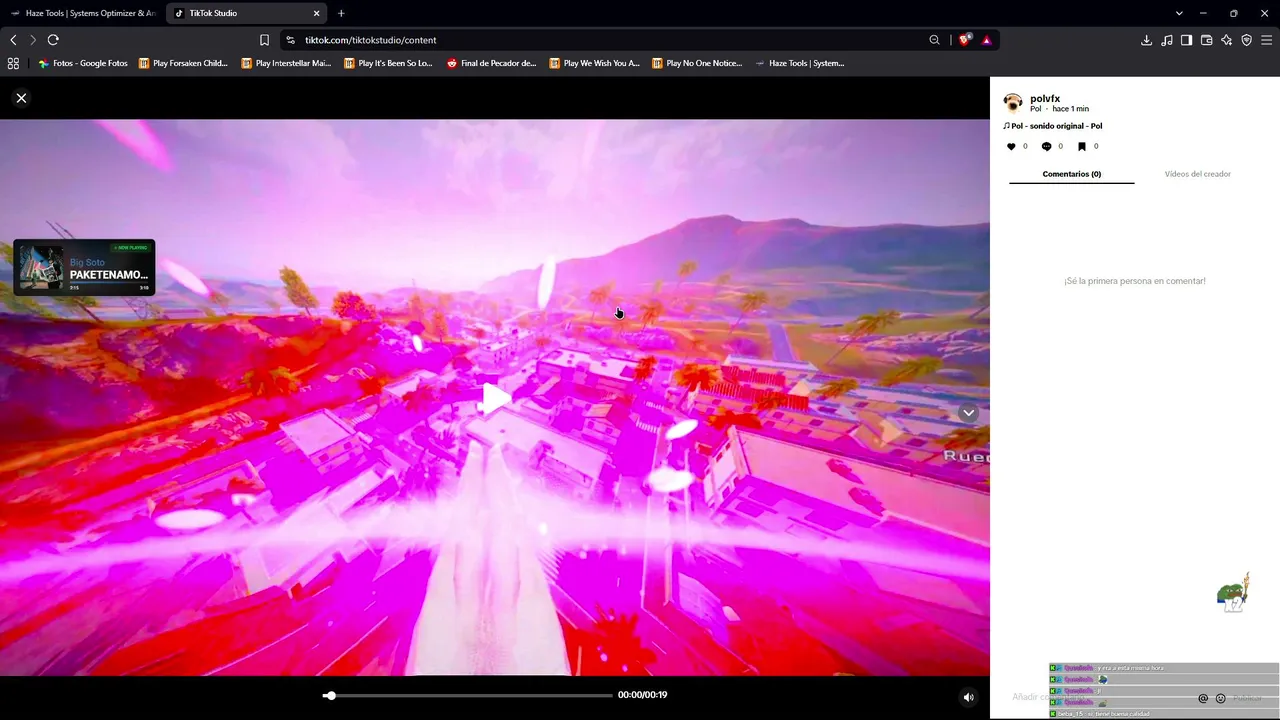Image resolution: width=1280 pixels, height=720 pixels.
Task: Close the video viewer with the X icon
Action: [21, 98]
